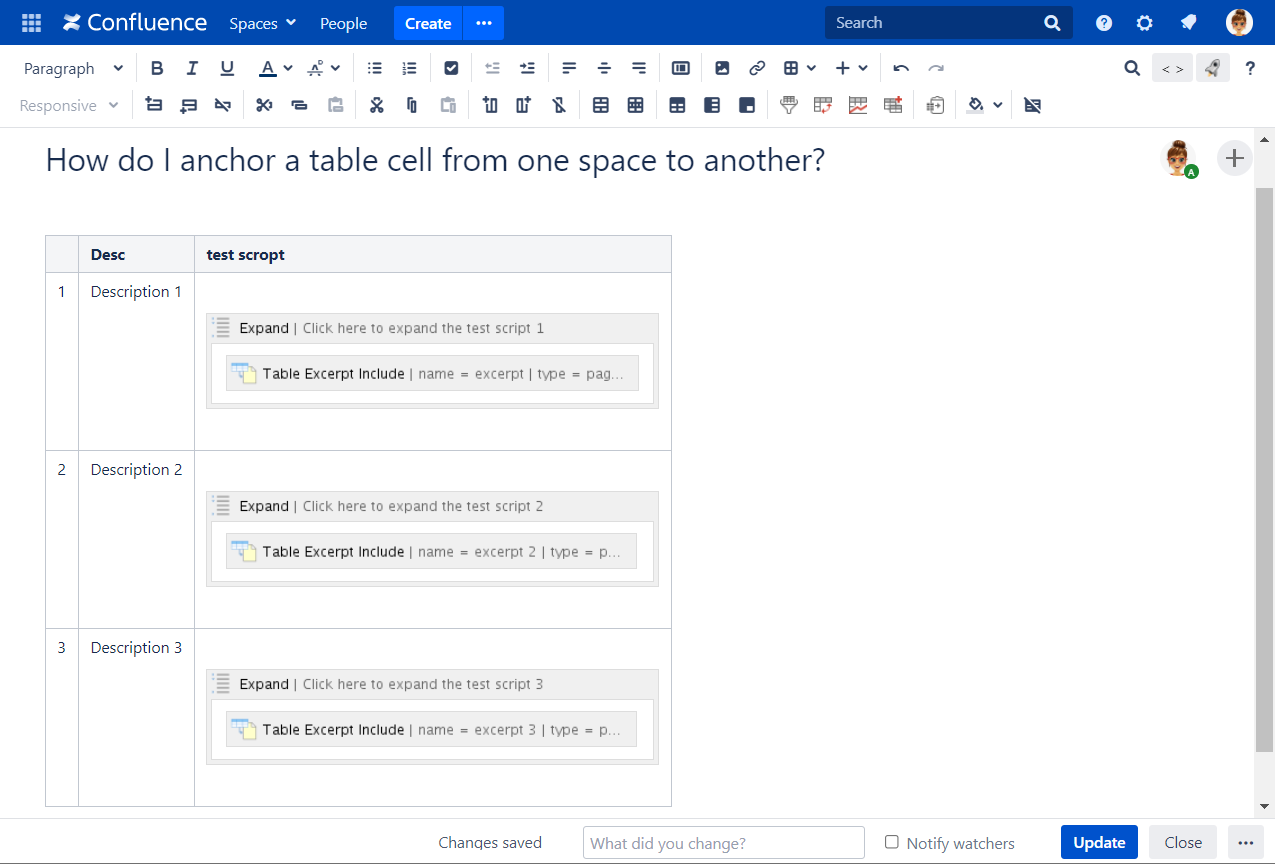Insert a task checkbox list
The height and width of the screenshot is (864, 1275).
pos(451,67)
